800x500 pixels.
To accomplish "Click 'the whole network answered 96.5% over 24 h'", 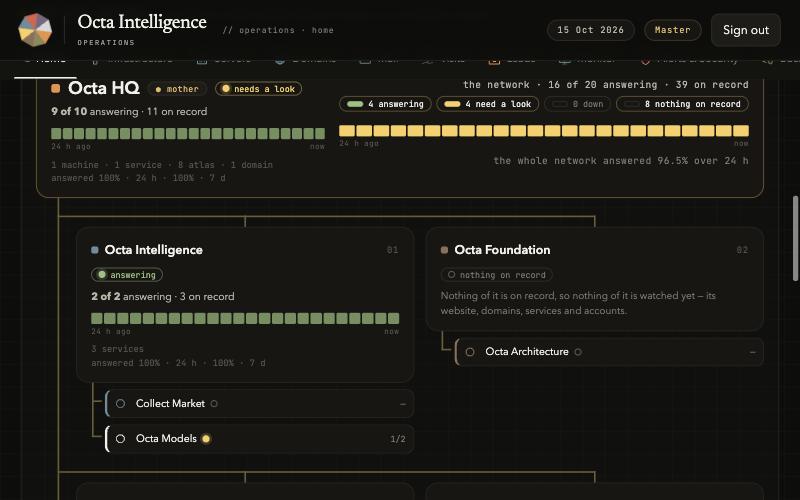I will tap(621, 161).
